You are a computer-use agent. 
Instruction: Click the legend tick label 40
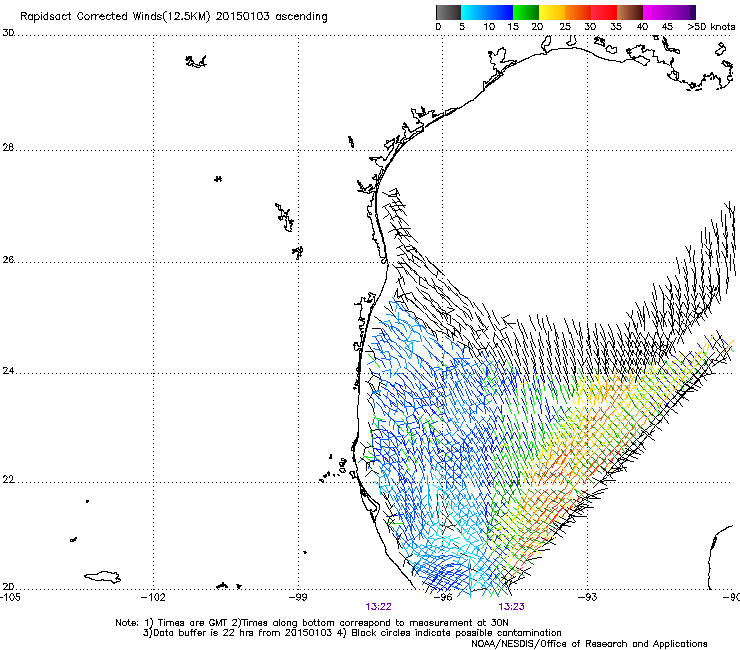(x=642, y=27)
